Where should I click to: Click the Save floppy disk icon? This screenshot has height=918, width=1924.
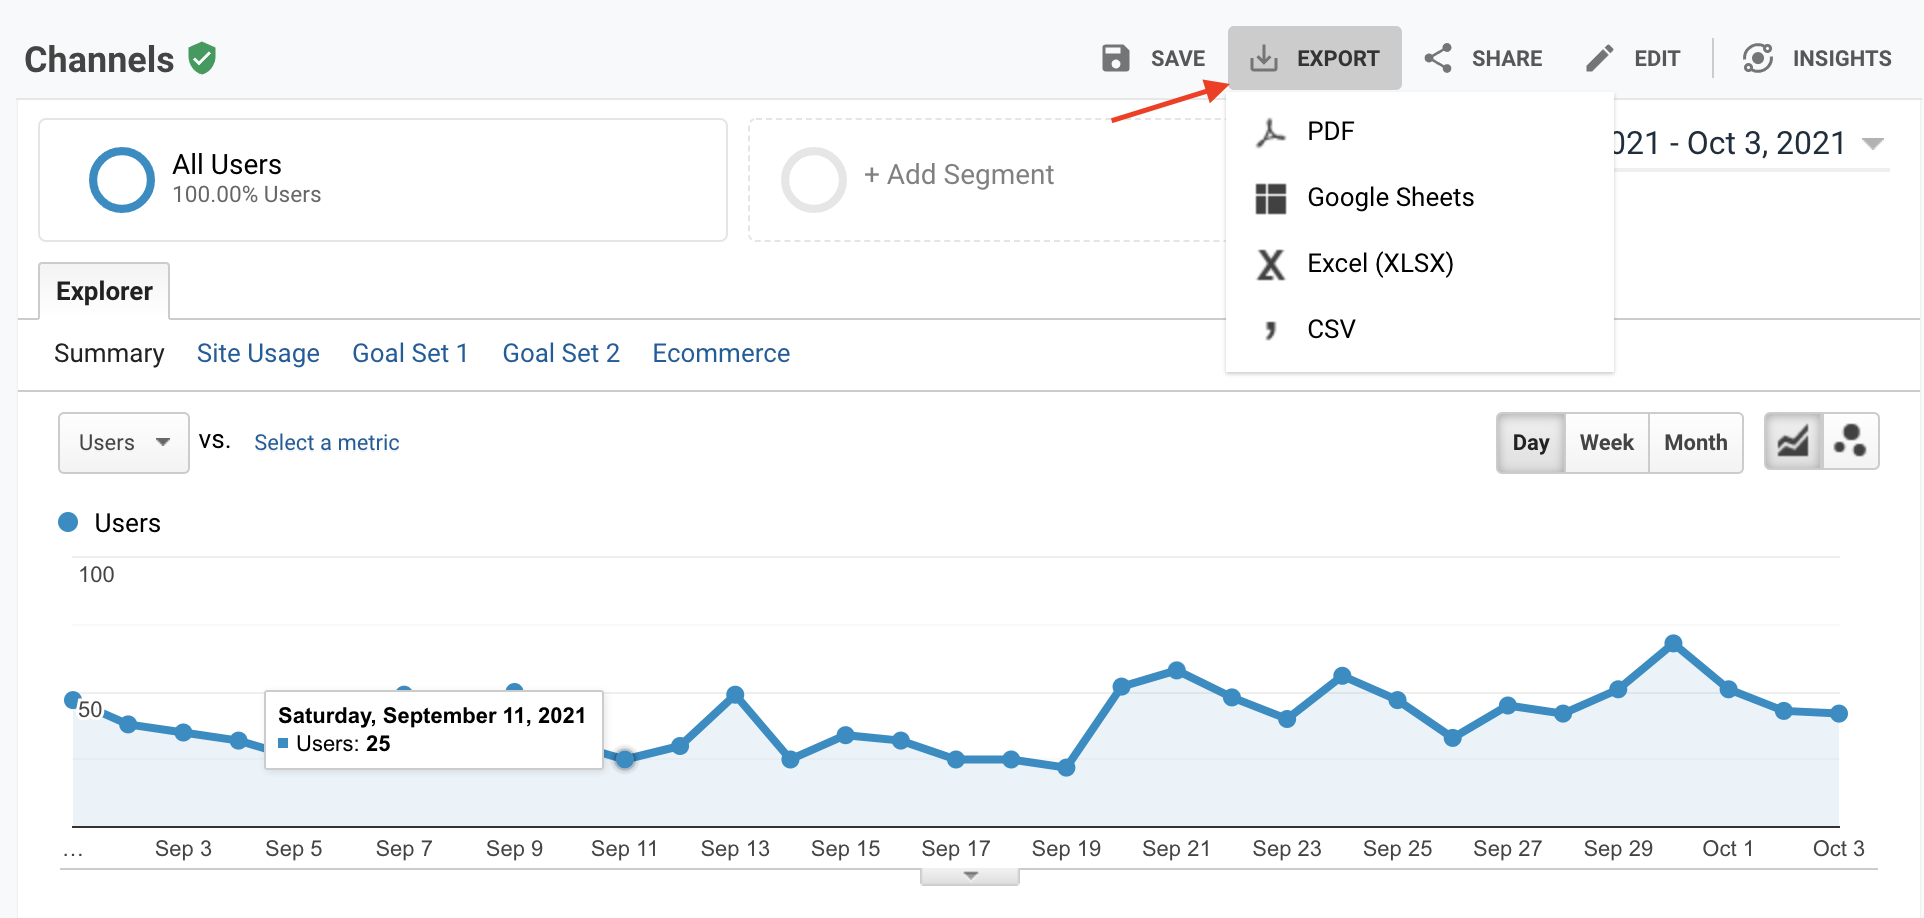coord(1115,58)
